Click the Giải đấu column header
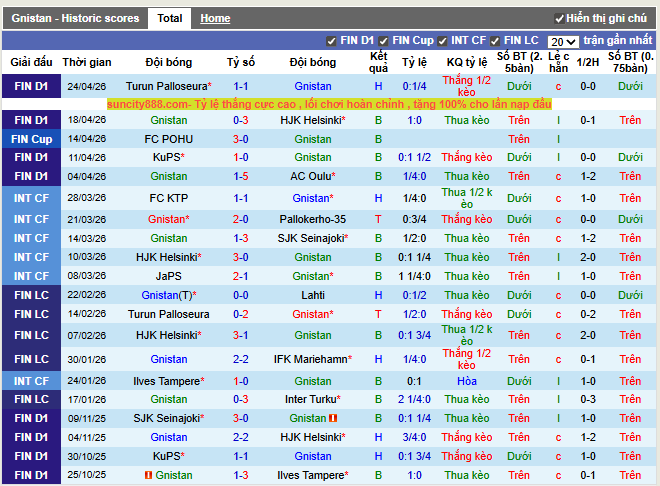Image resolution: width=660 pixels, height=486 pixels. 32,62
